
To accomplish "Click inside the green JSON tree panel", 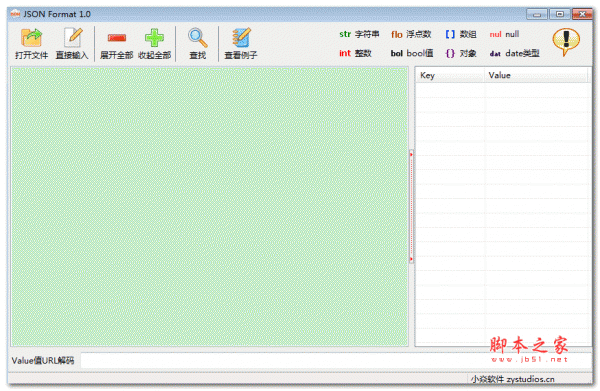I will tap(209, 207).
